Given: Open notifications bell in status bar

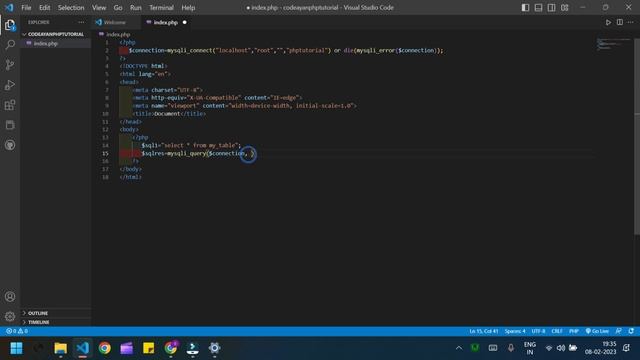Looking at the screenshot, I should 631,331.
